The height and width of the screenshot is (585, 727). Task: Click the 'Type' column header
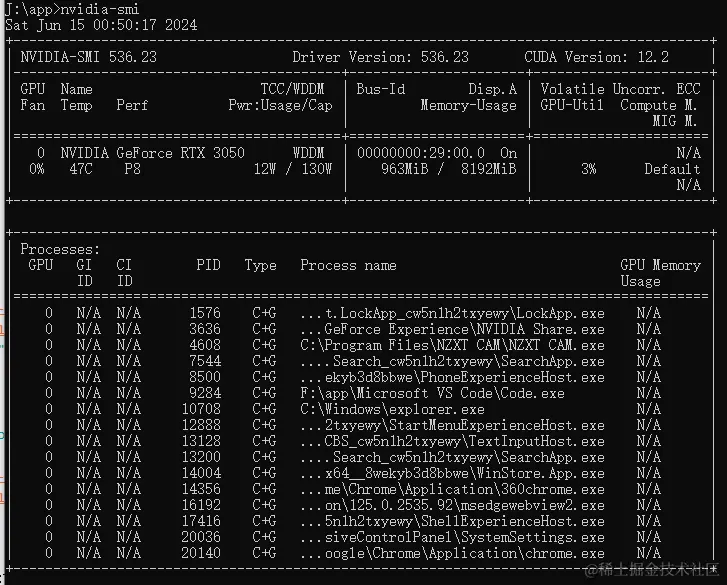(x=260, y=265)
